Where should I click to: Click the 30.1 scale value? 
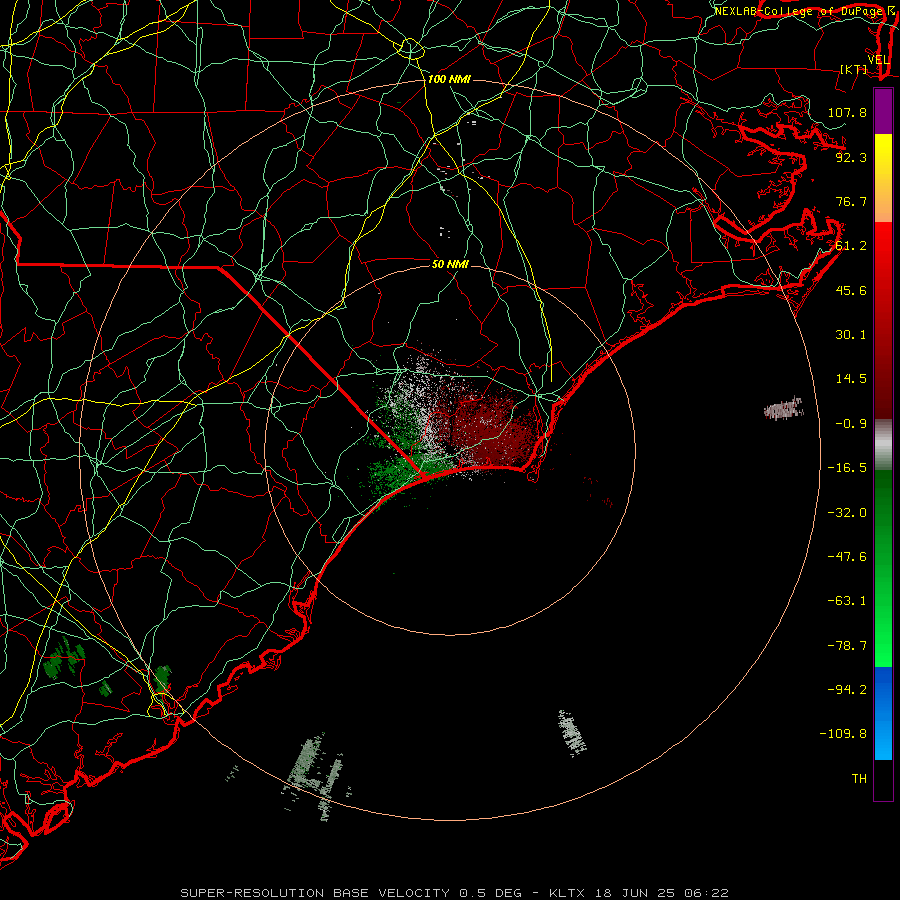tap(851, 335)
